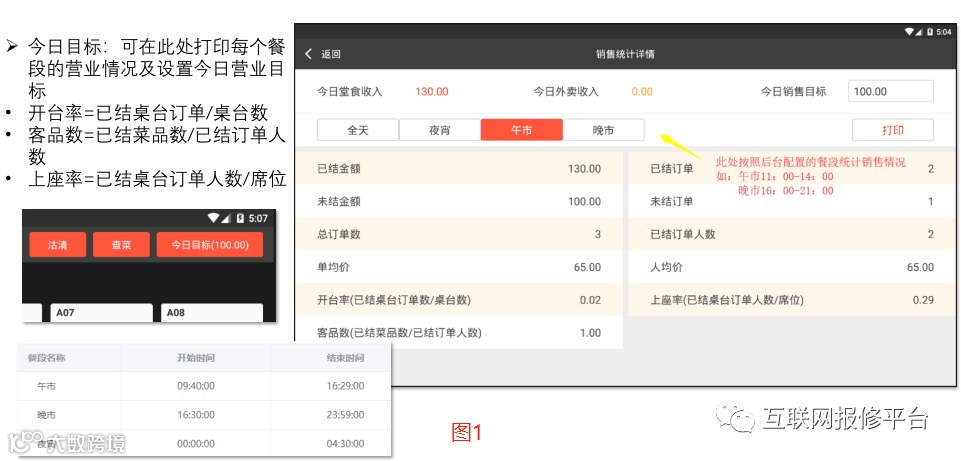This screenshot has height=461, width=961.
Task: Tap the 查菜 button
Action: pos(121,245)
